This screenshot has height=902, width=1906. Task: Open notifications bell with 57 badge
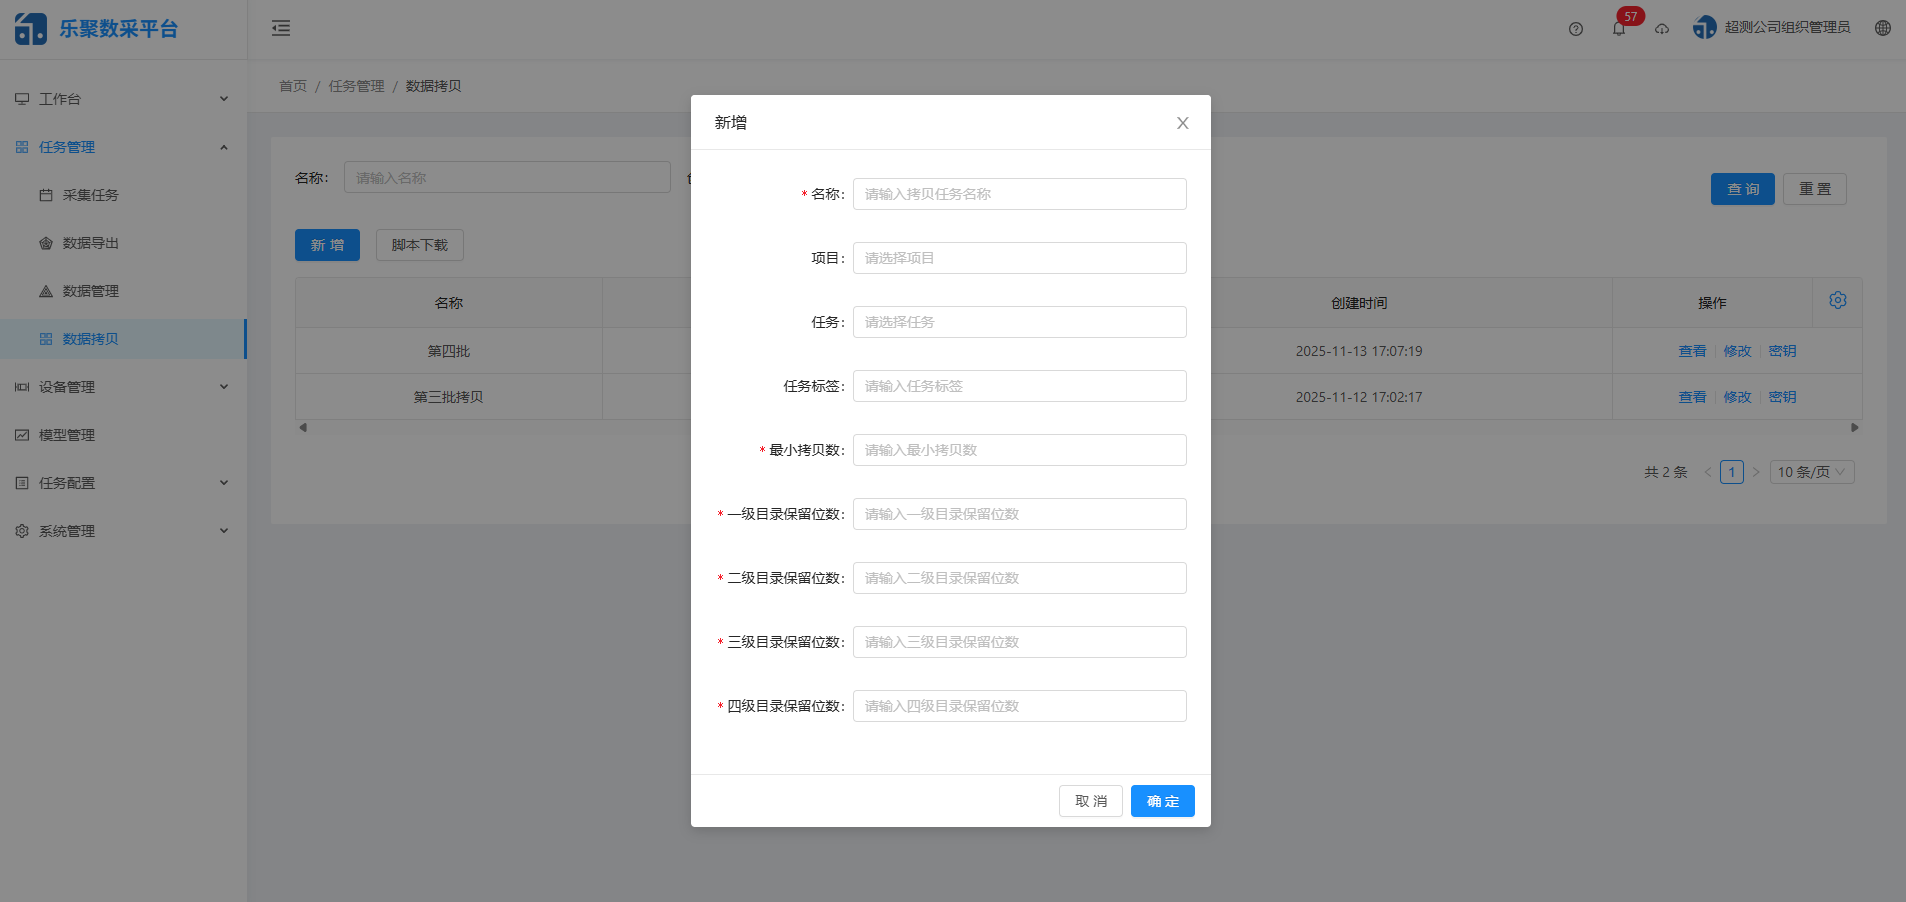(1619, 28)
